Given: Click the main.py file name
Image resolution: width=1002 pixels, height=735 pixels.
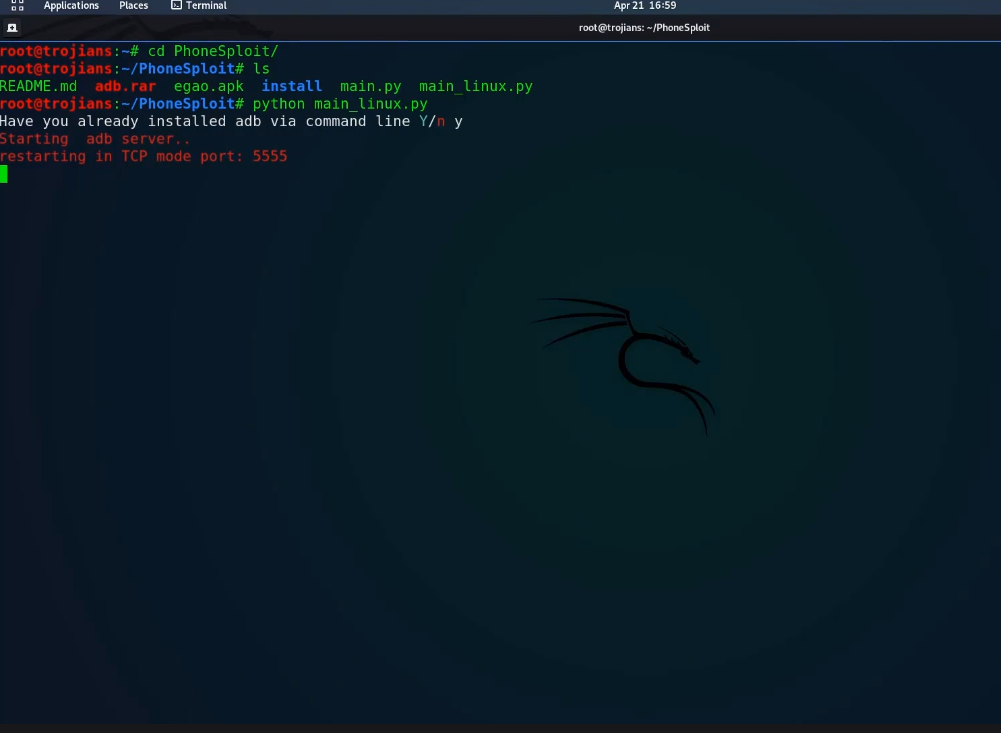Looking at the screenshot, I should click(x=371, y=86).
